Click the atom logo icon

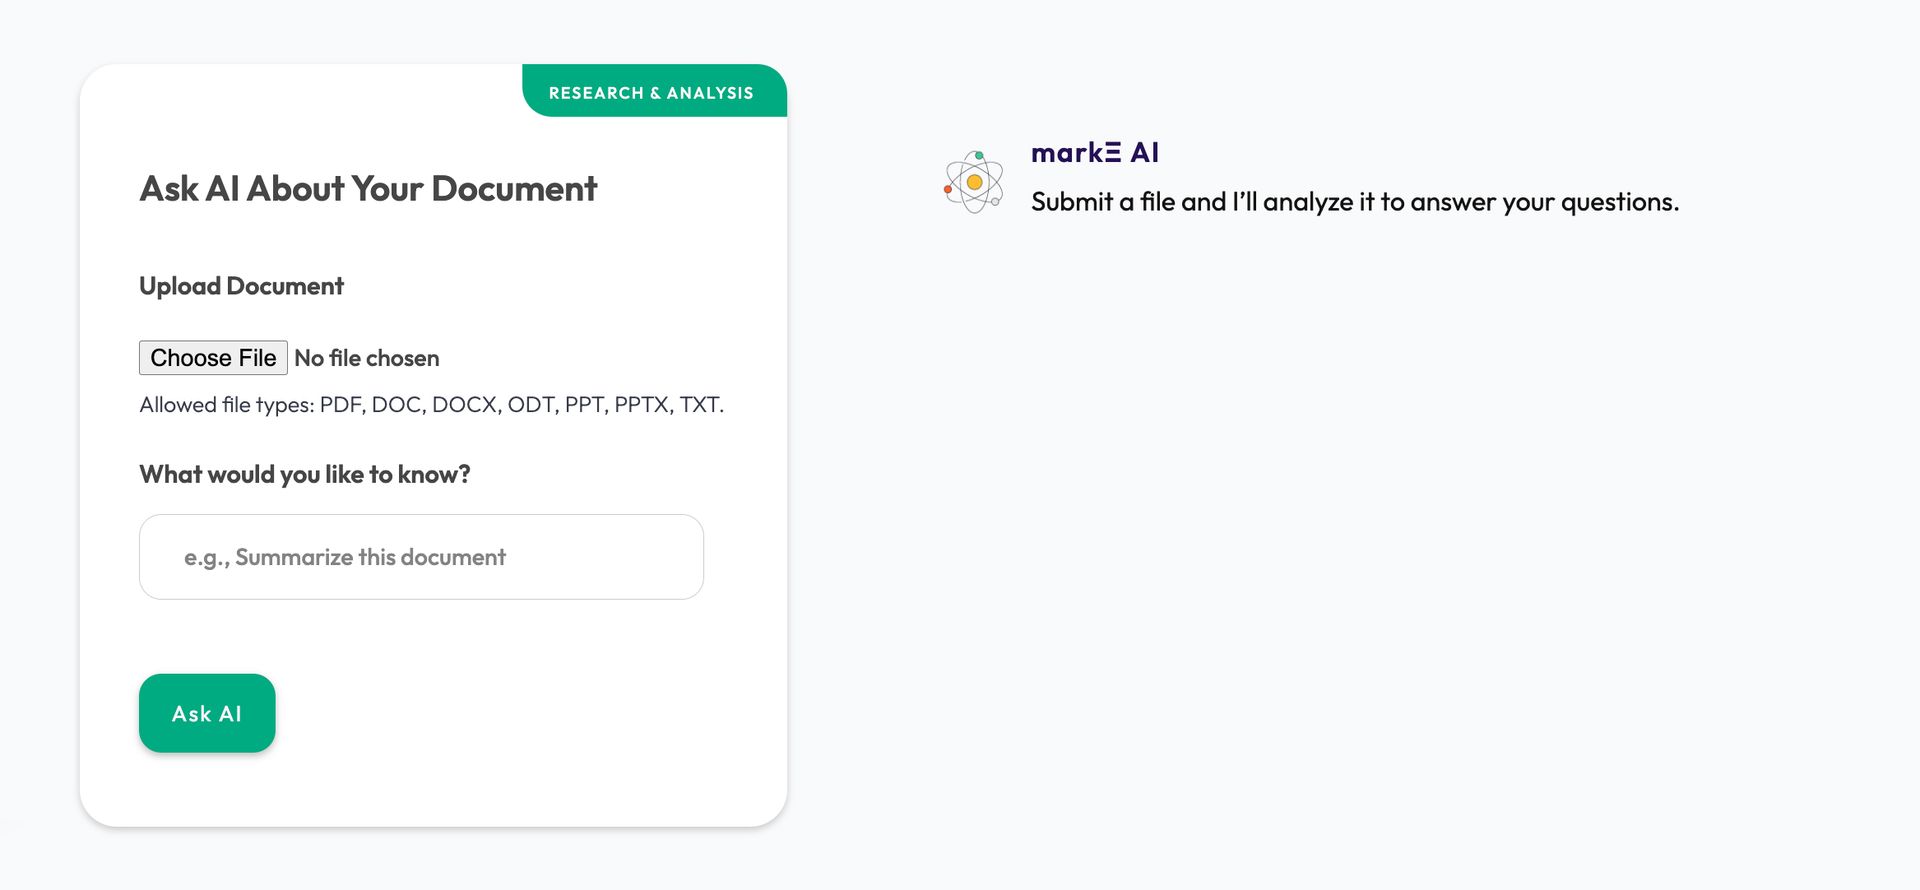point(973,182)
